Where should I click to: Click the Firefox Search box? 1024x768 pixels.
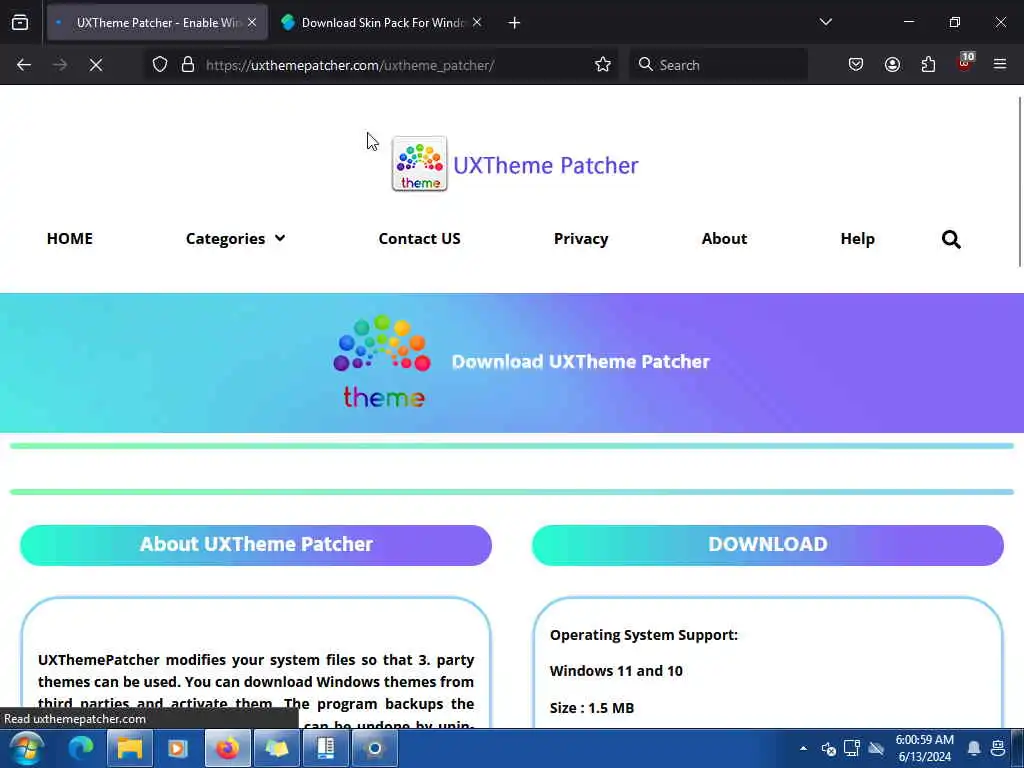point(718,65)
